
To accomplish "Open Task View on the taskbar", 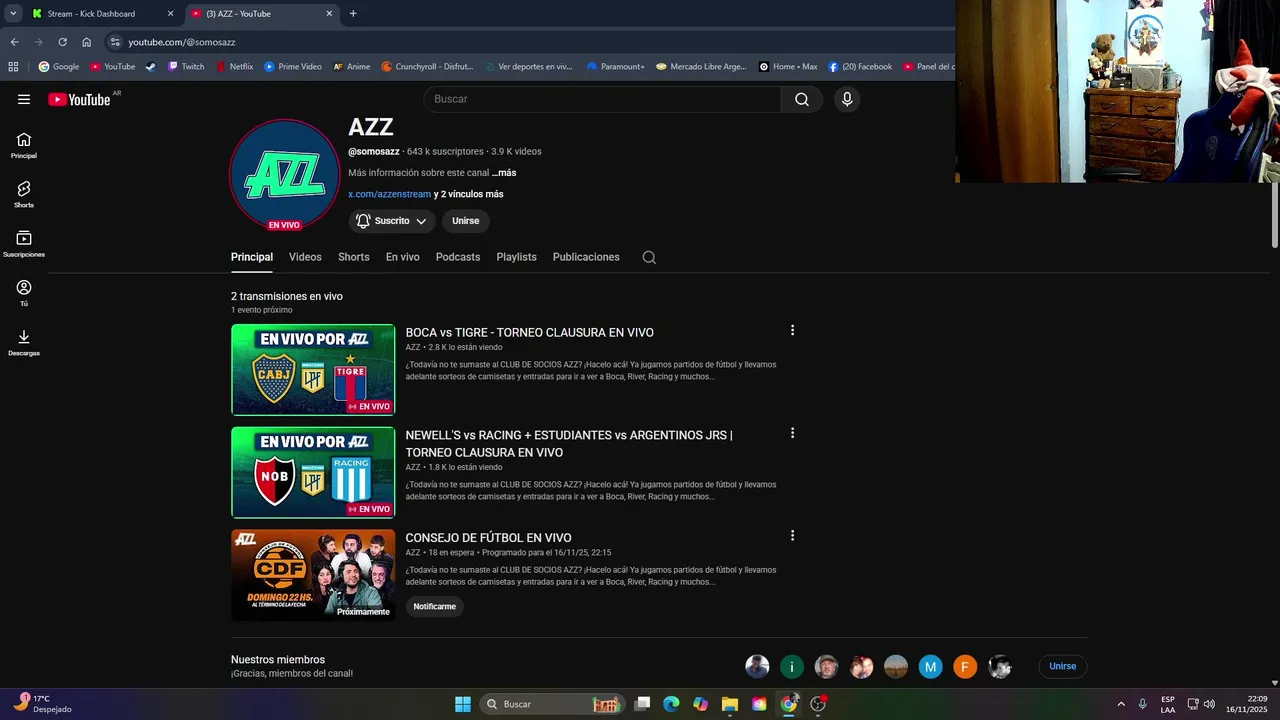I will (643, 704).
